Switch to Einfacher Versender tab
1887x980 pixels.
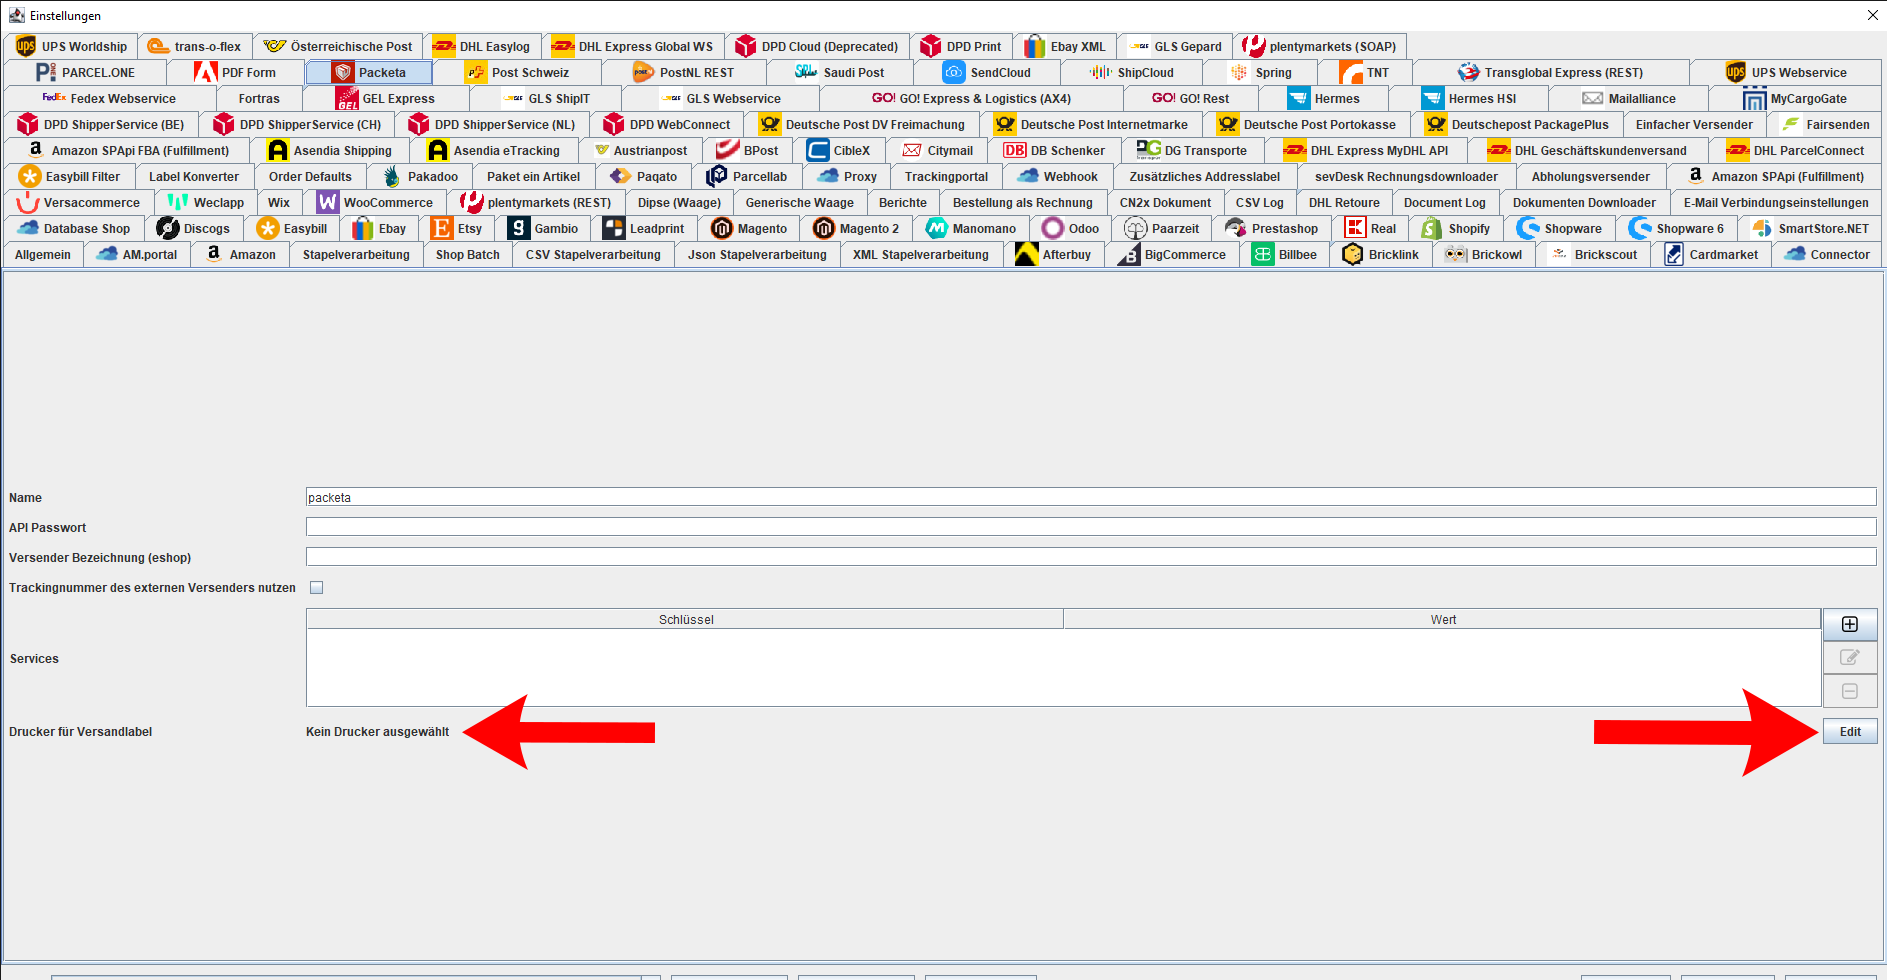tap(1693, 124)
